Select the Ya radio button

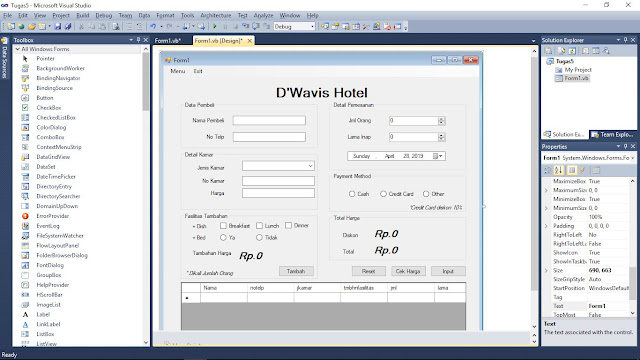(x=223, y=237)
